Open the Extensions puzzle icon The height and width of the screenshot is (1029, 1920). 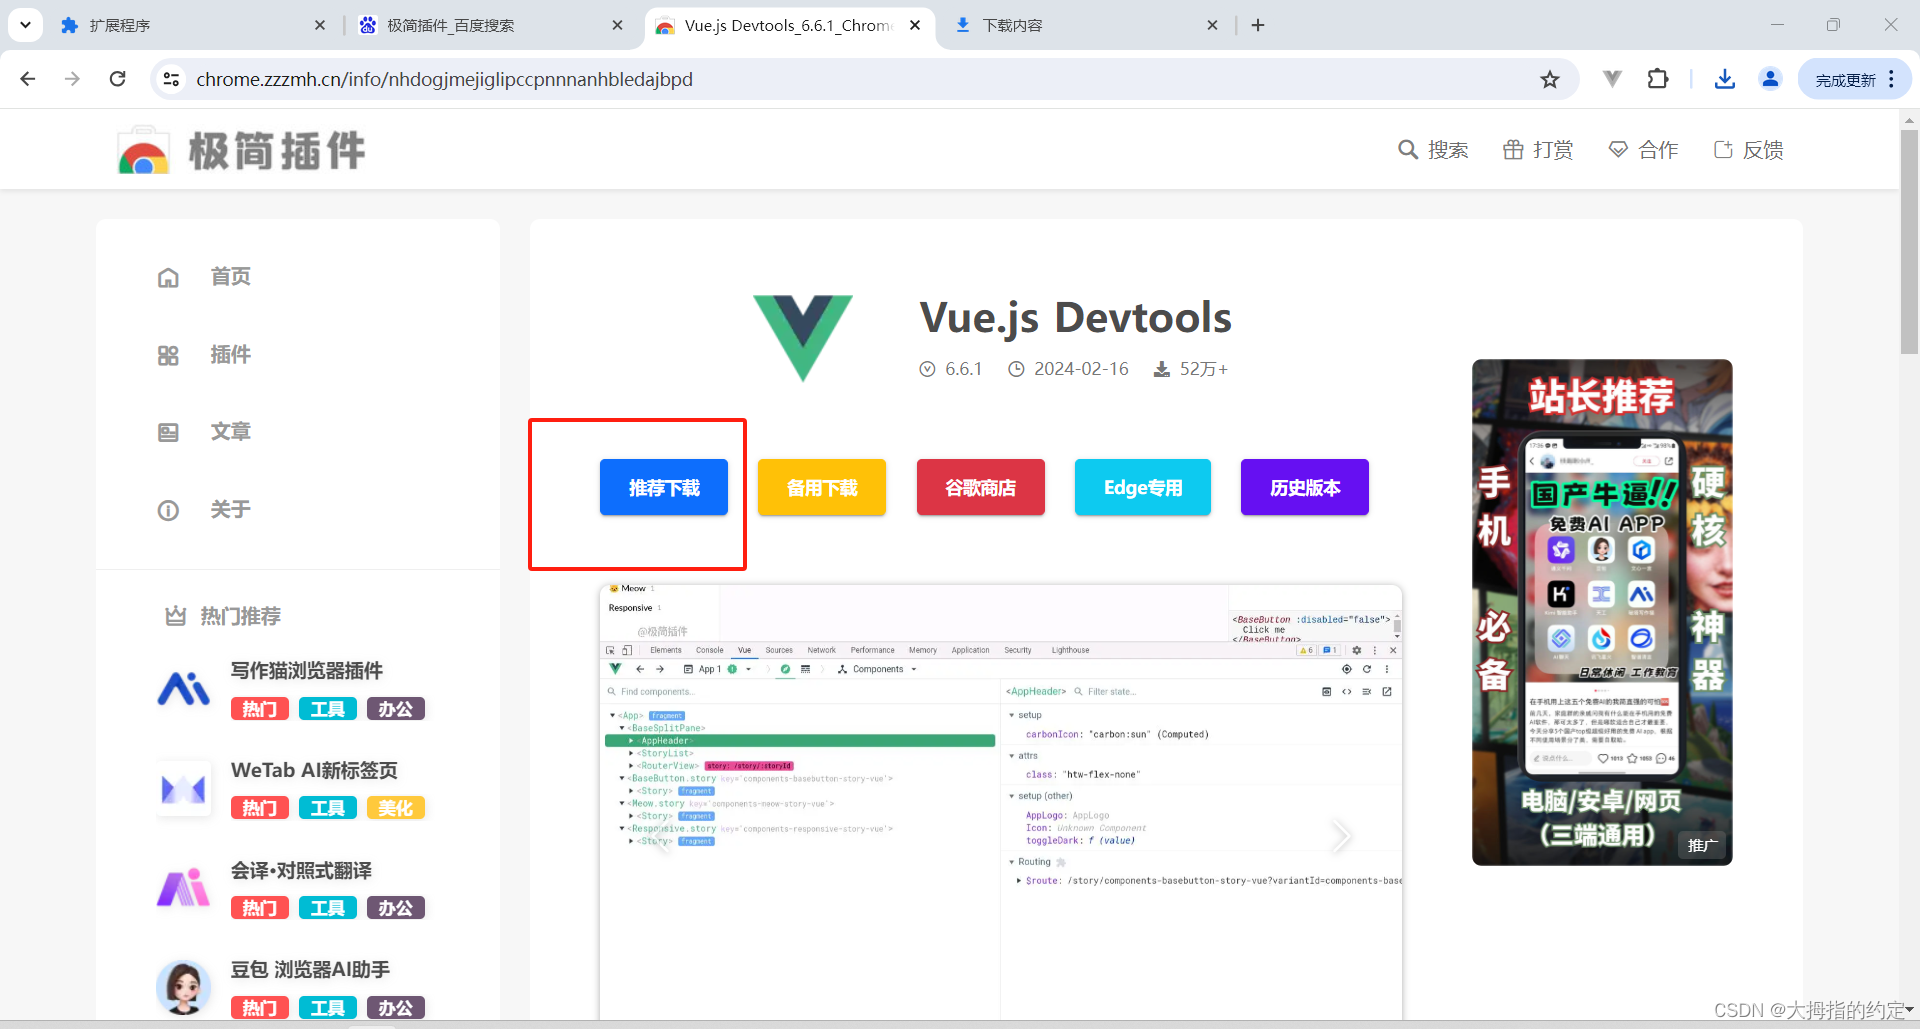1658,79
